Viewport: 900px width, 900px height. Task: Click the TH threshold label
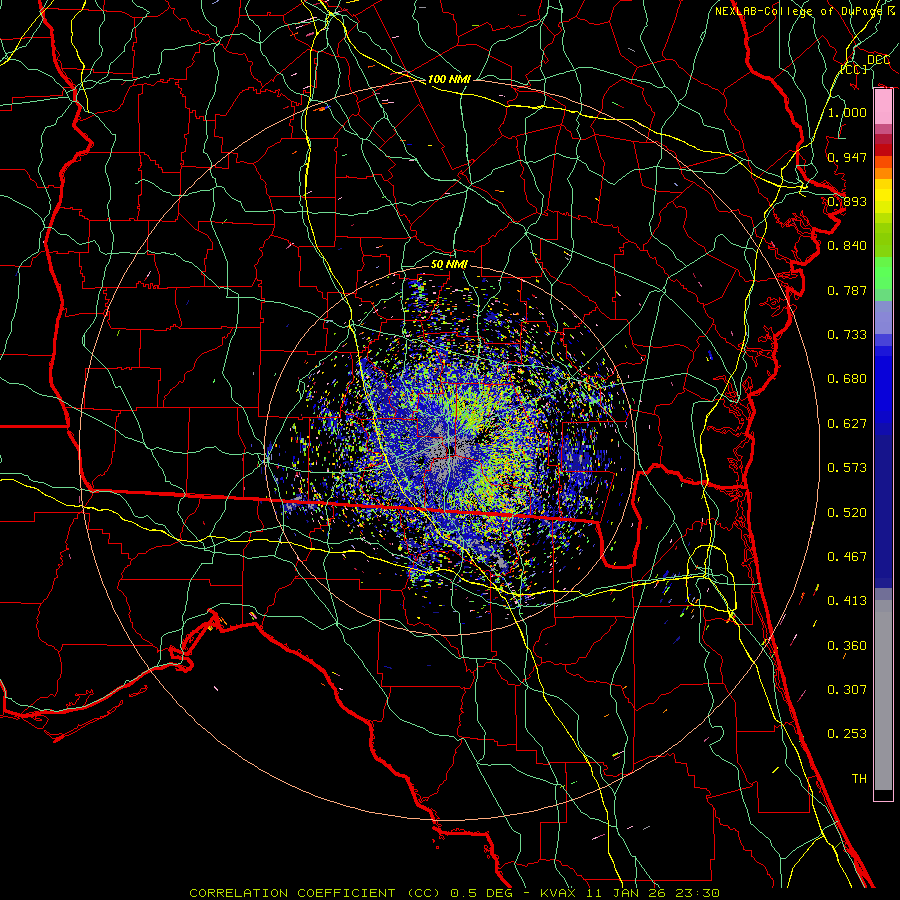859,778
